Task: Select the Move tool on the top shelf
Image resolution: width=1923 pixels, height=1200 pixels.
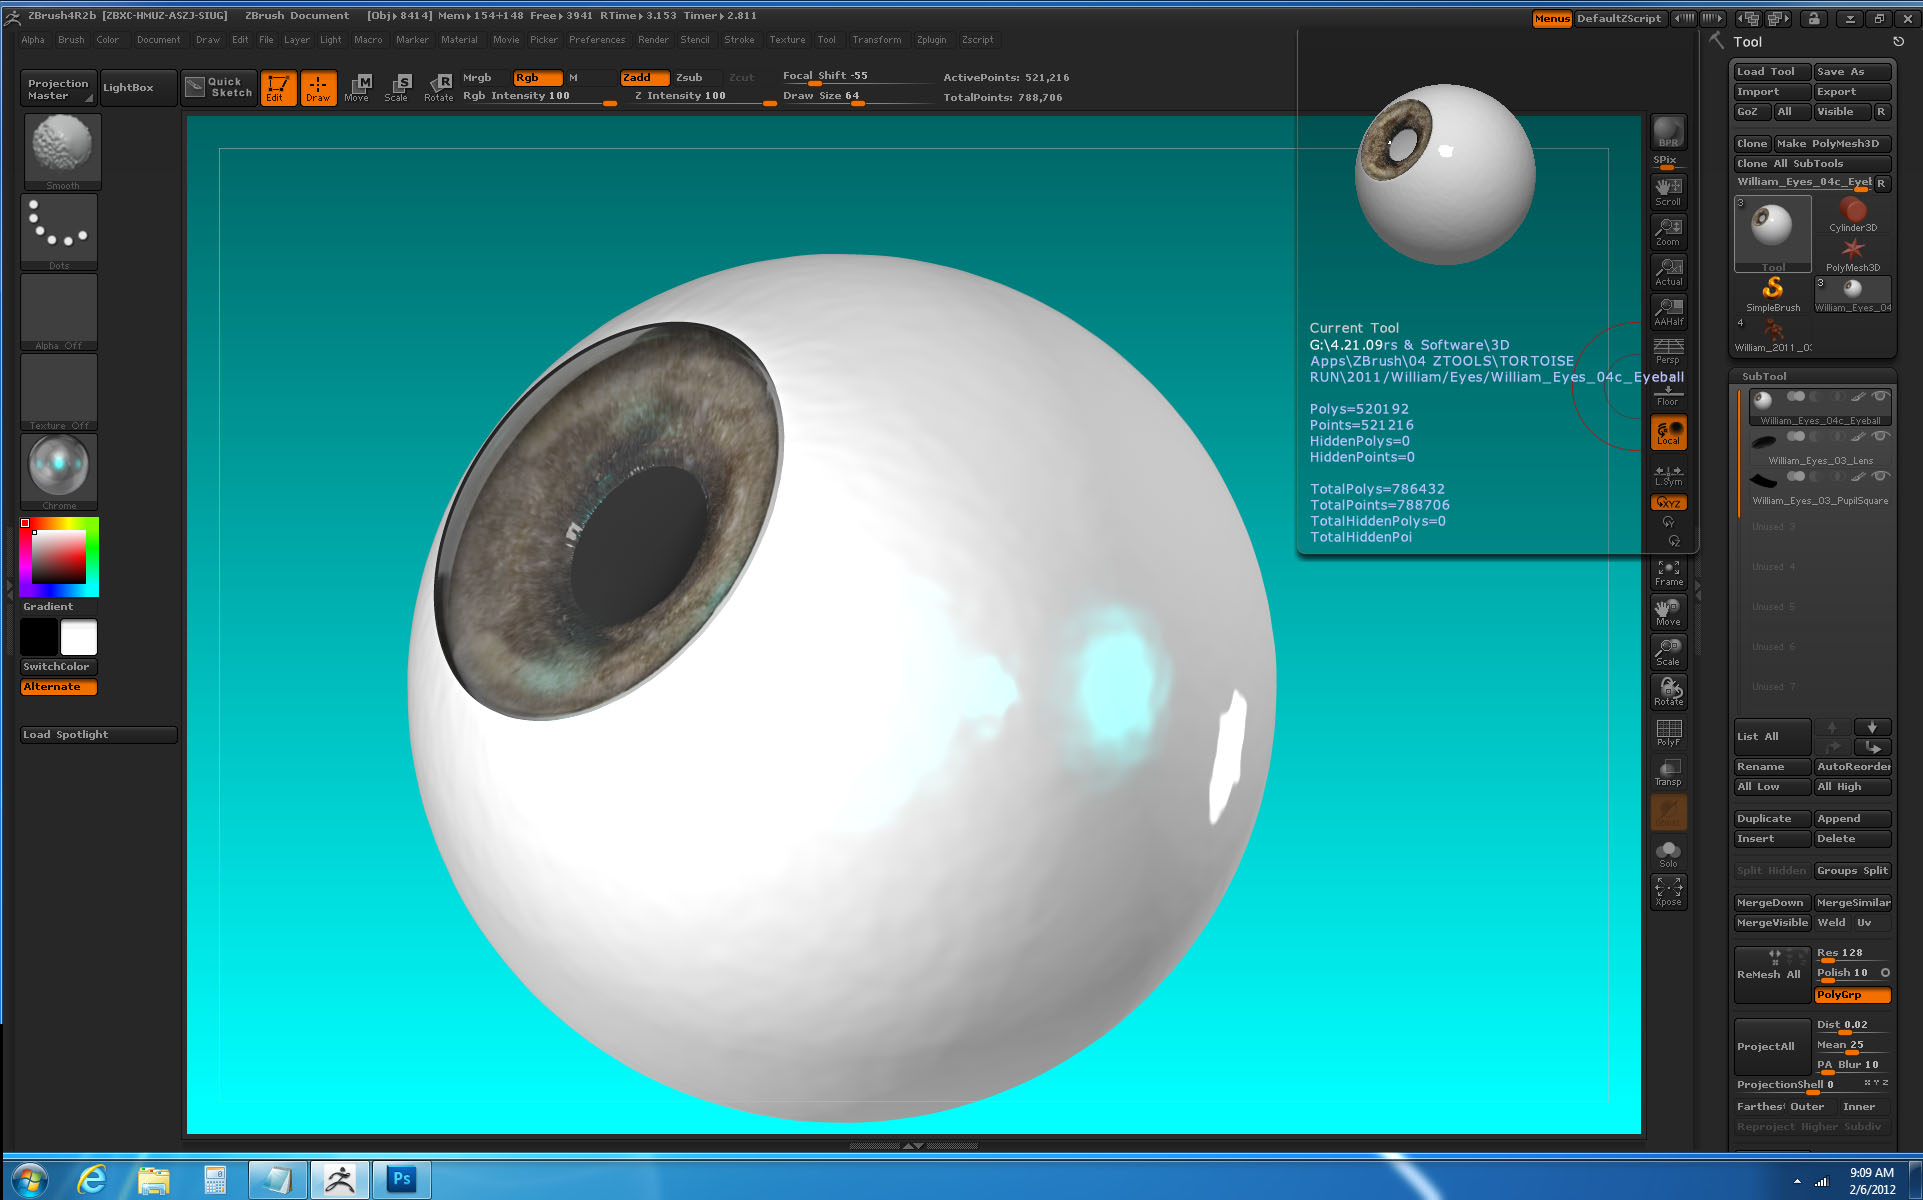Action: [358, 87]
